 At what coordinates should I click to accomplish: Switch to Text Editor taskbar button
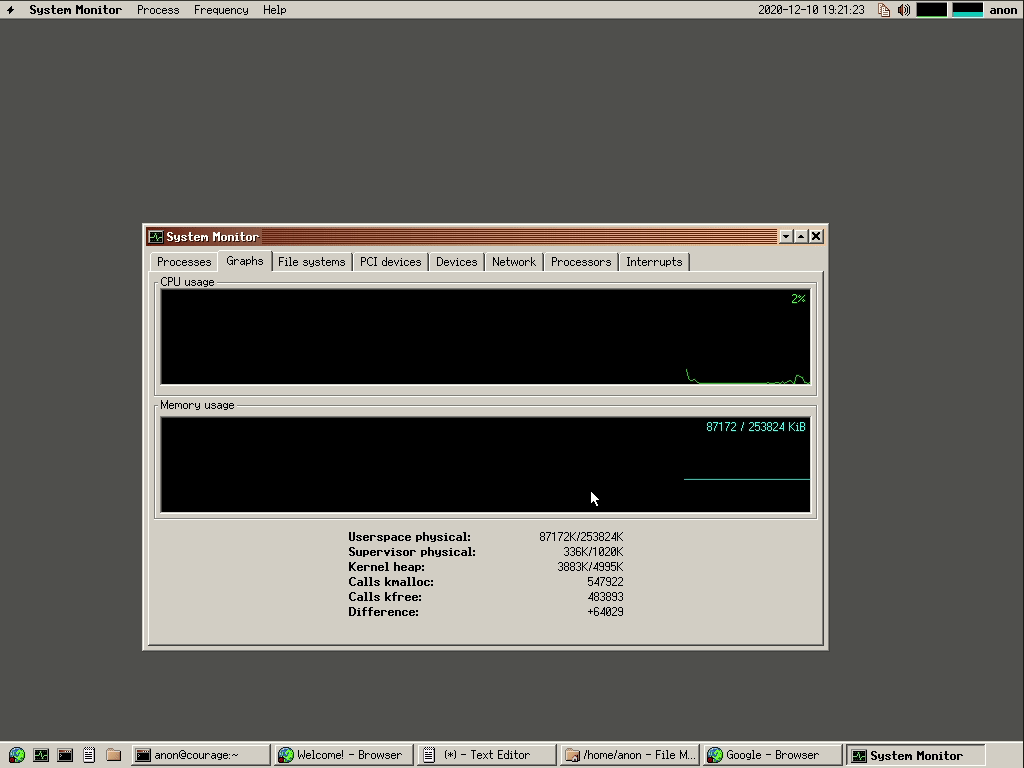487,756
